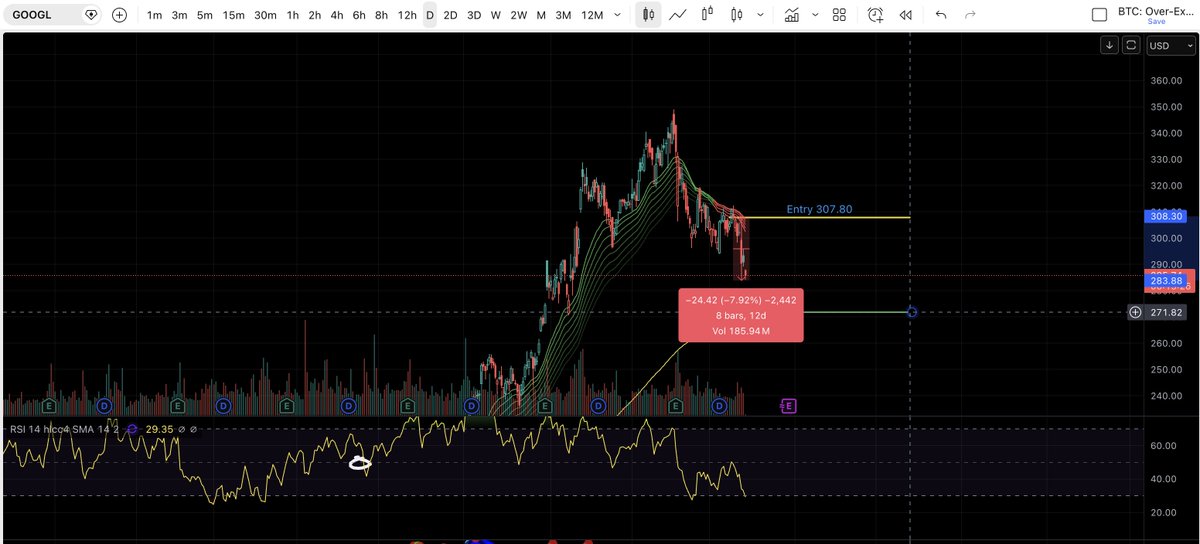Set chart interval to 4h
This screenshot has width=1200, height=544.
point(337,15)
